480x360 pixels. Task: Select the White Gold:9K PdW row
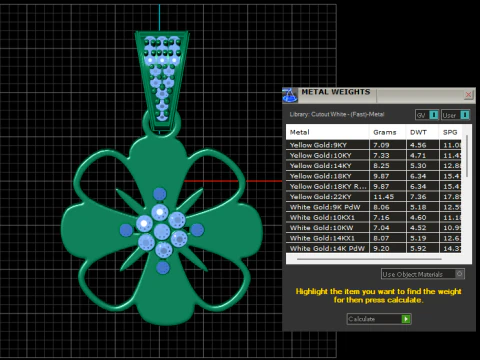click(x=374, y=207)
